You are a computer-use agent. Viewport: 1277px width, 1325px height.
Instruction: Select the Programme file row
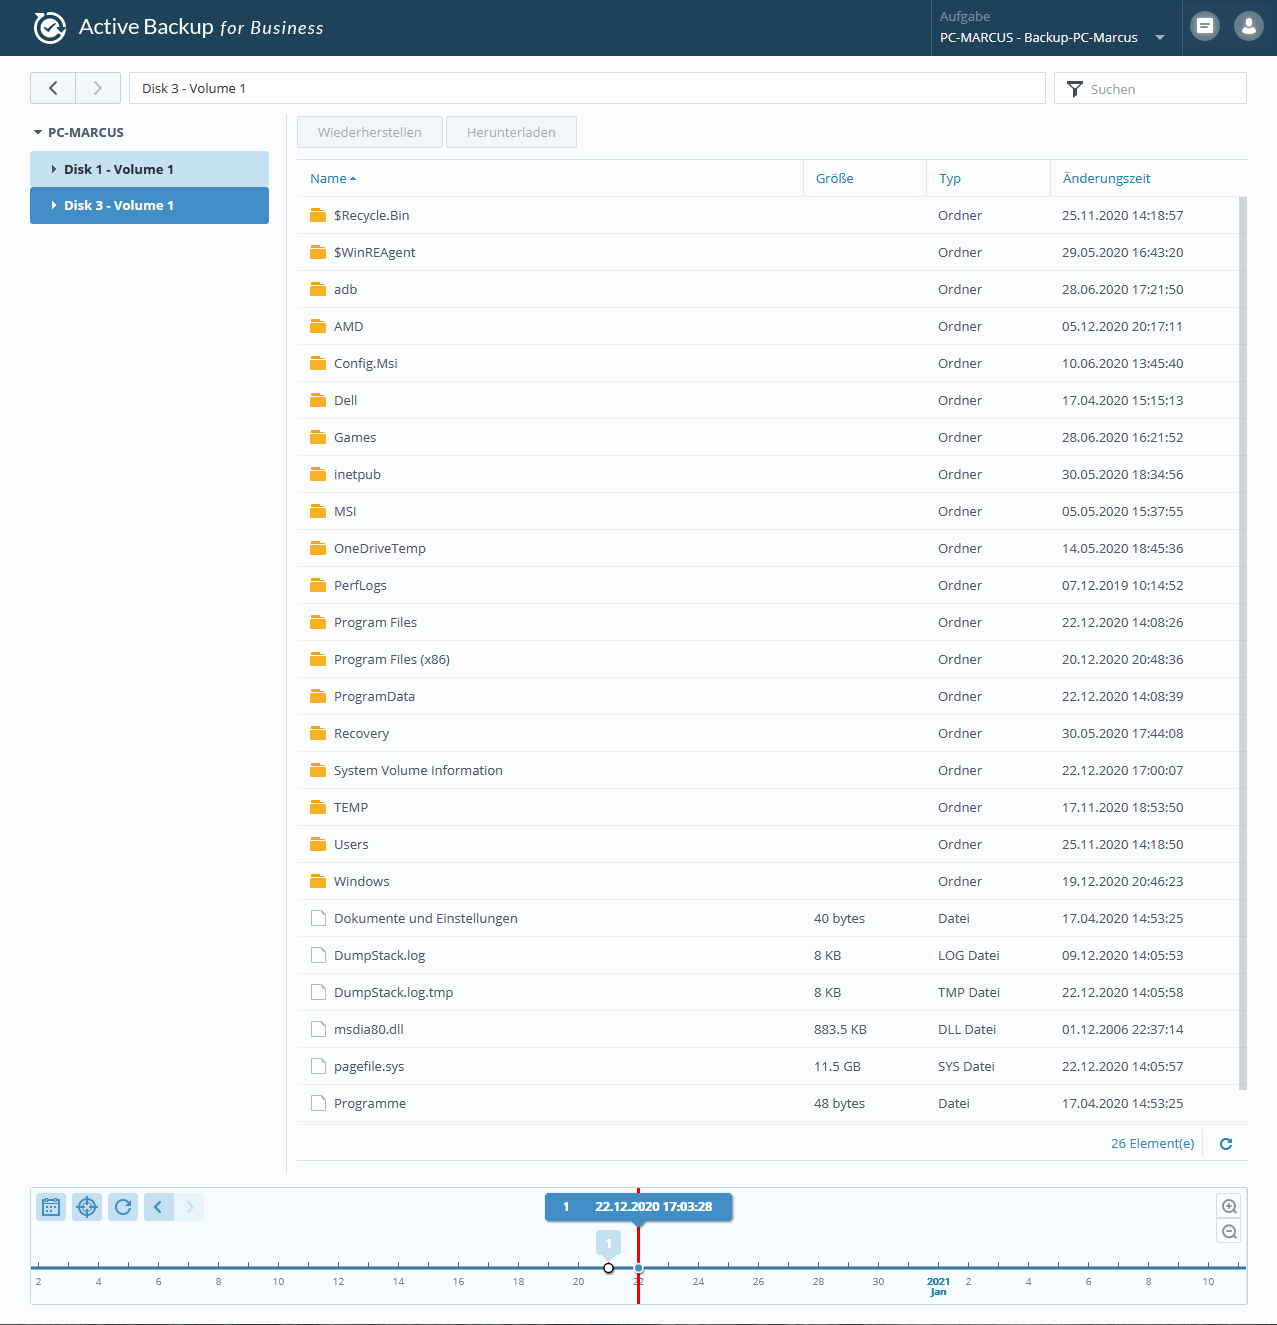767,1103
